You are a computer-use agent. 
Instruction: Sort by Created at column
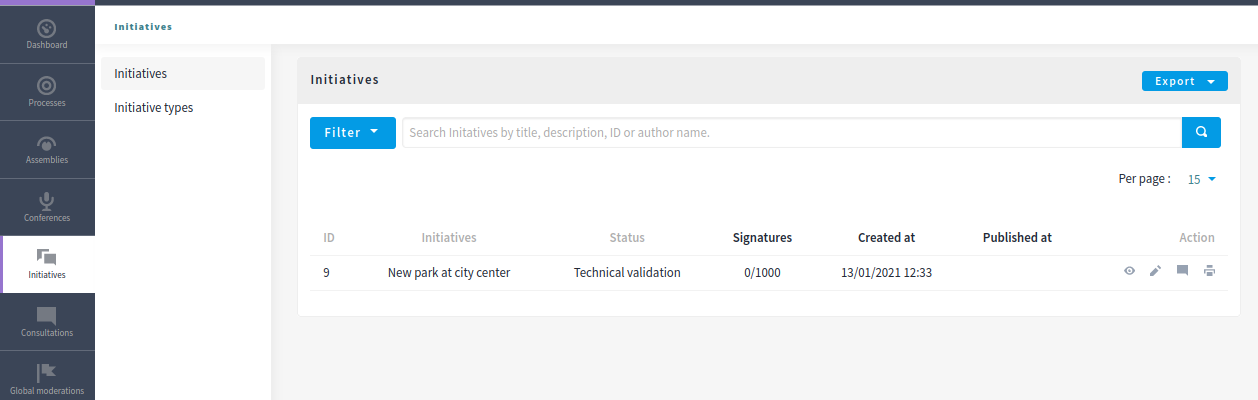[886, 238]
